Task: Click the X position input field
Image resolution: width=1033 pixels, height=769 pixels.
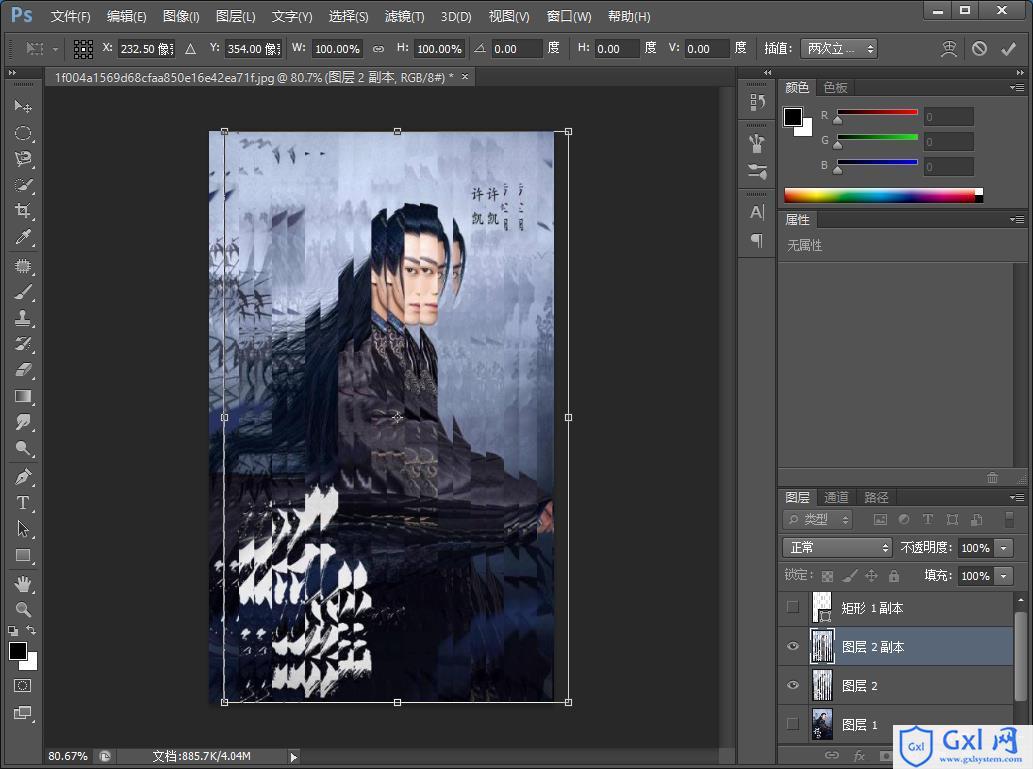Action: point(147,49)
